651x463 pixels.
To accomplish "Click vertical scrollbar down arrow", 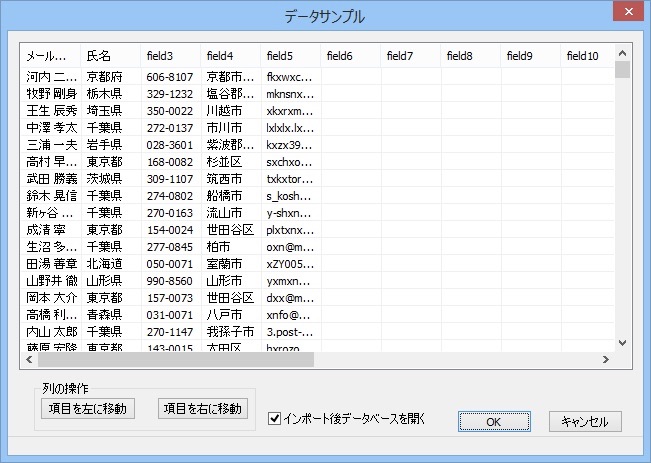I will point(622,342).
